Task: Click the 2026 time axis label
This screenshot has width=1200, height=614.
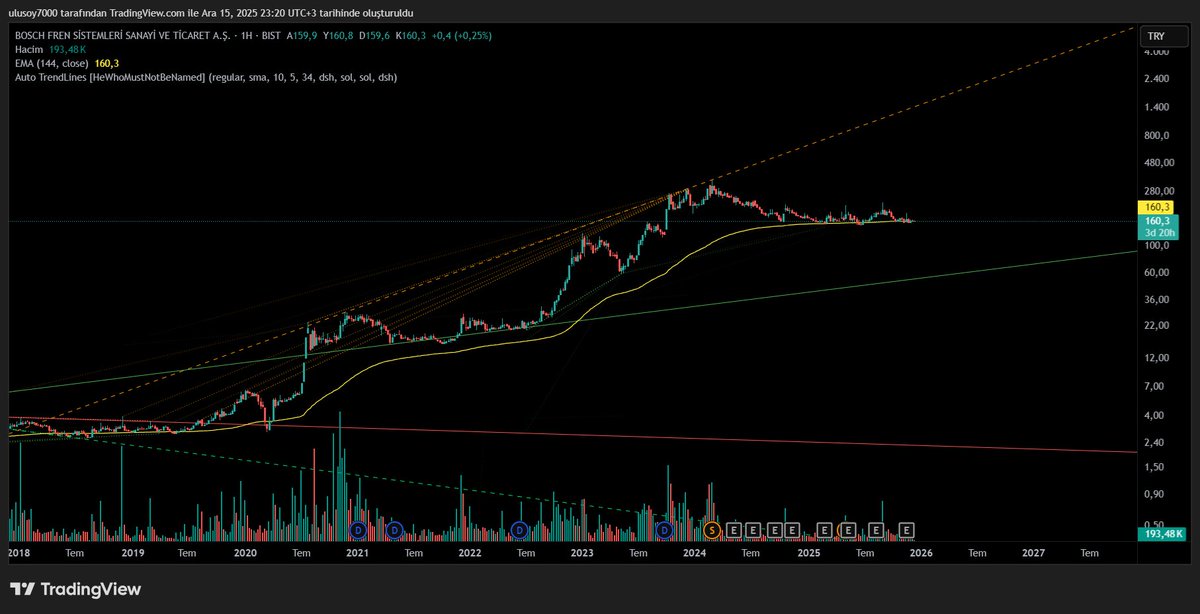Action: click(x=921, y=552)
